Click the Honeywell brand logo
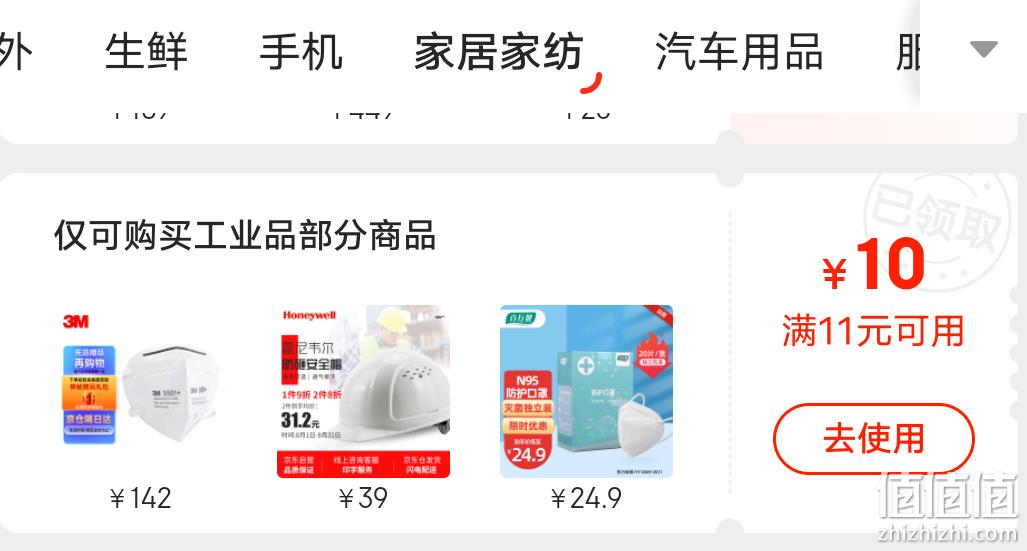This screenshot has width=1027, height=551. (x=309, y=315)
